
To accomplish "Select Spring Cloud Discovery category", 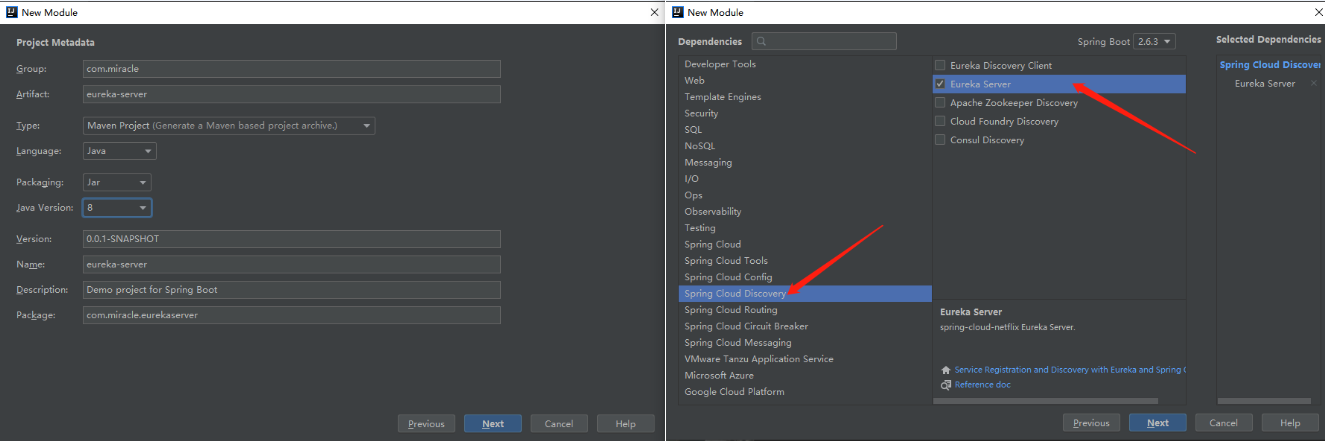I will [805, 294].
